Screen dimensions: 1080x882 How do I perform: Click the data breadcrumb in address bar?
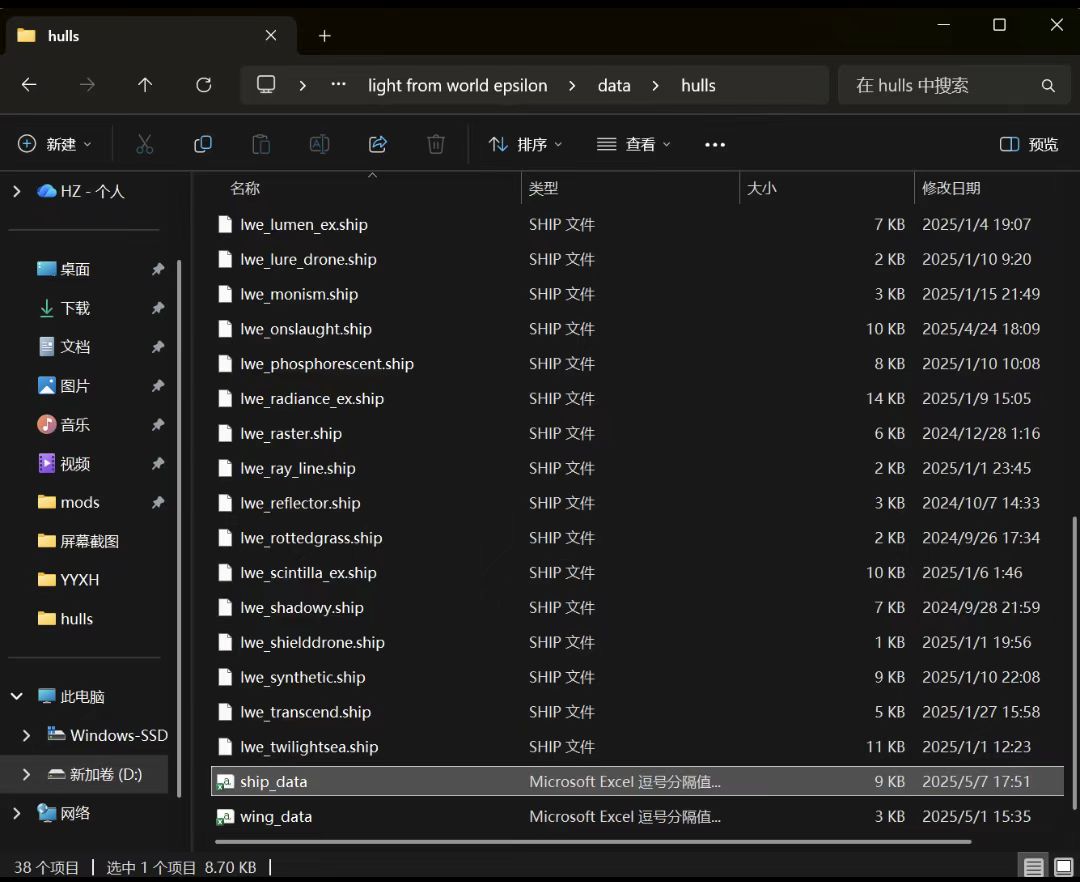click(614, 85)
